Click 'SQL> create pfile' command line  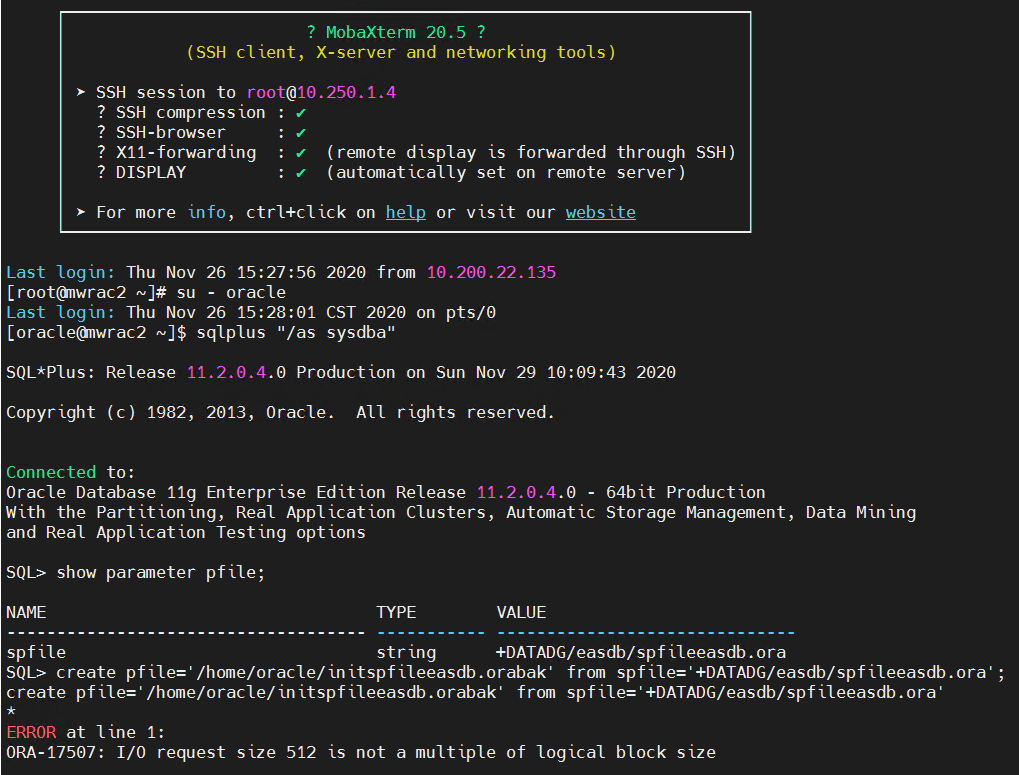click(x=506, y=672)
